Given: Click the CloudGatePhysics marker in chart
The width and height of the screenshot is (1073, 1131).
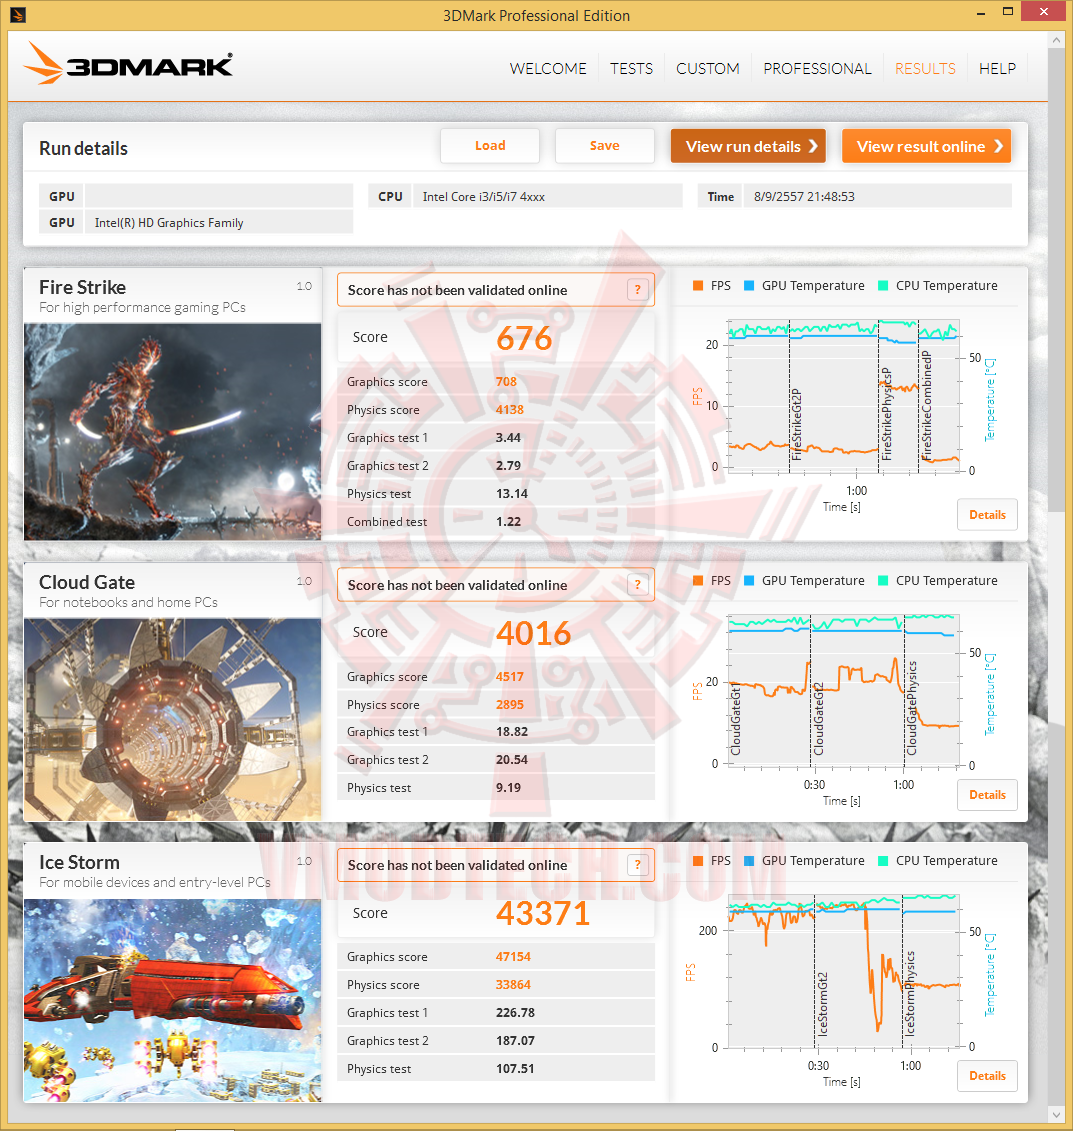Looking at the screenshot, I should [911, 708].
